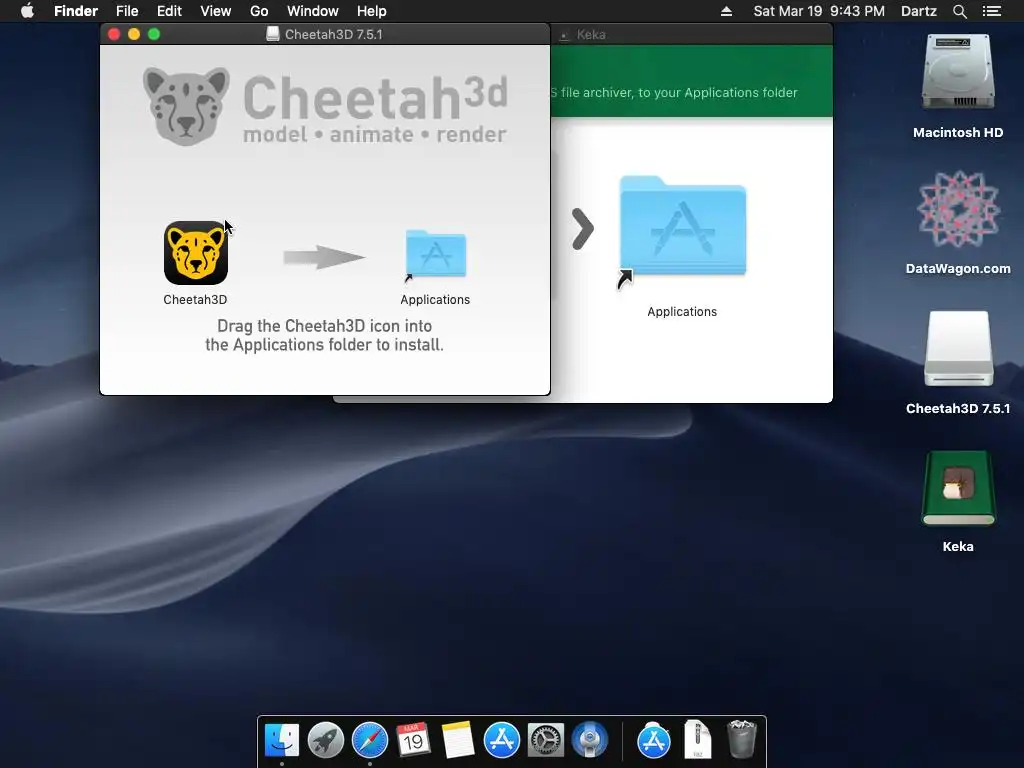1024x768 pixels.
Task: Select the Keka volume on the desktop
Action: point(958,488)
